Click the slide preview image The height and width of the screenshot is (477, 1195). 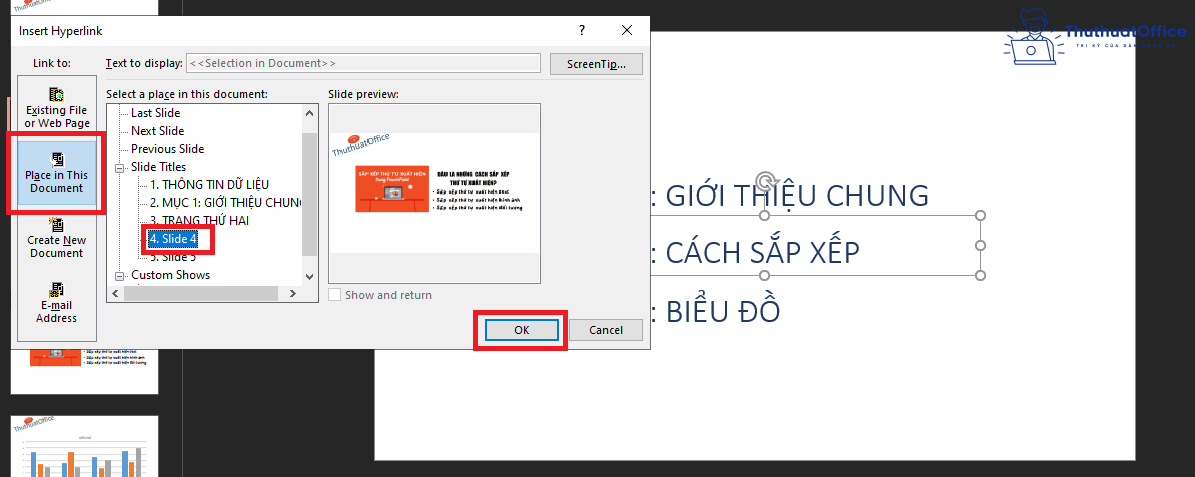click(434, 194)
